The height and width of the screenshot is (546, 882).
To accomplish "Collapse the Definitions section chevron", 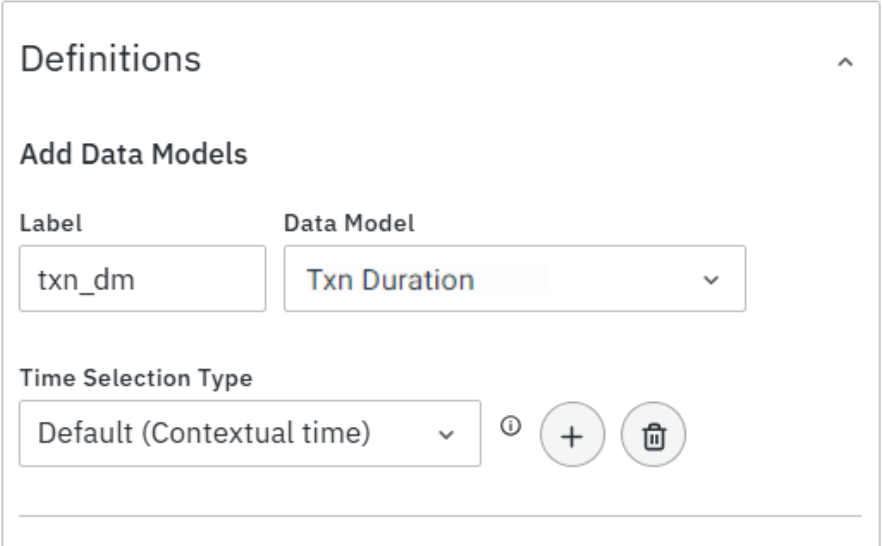I will 845,62.
